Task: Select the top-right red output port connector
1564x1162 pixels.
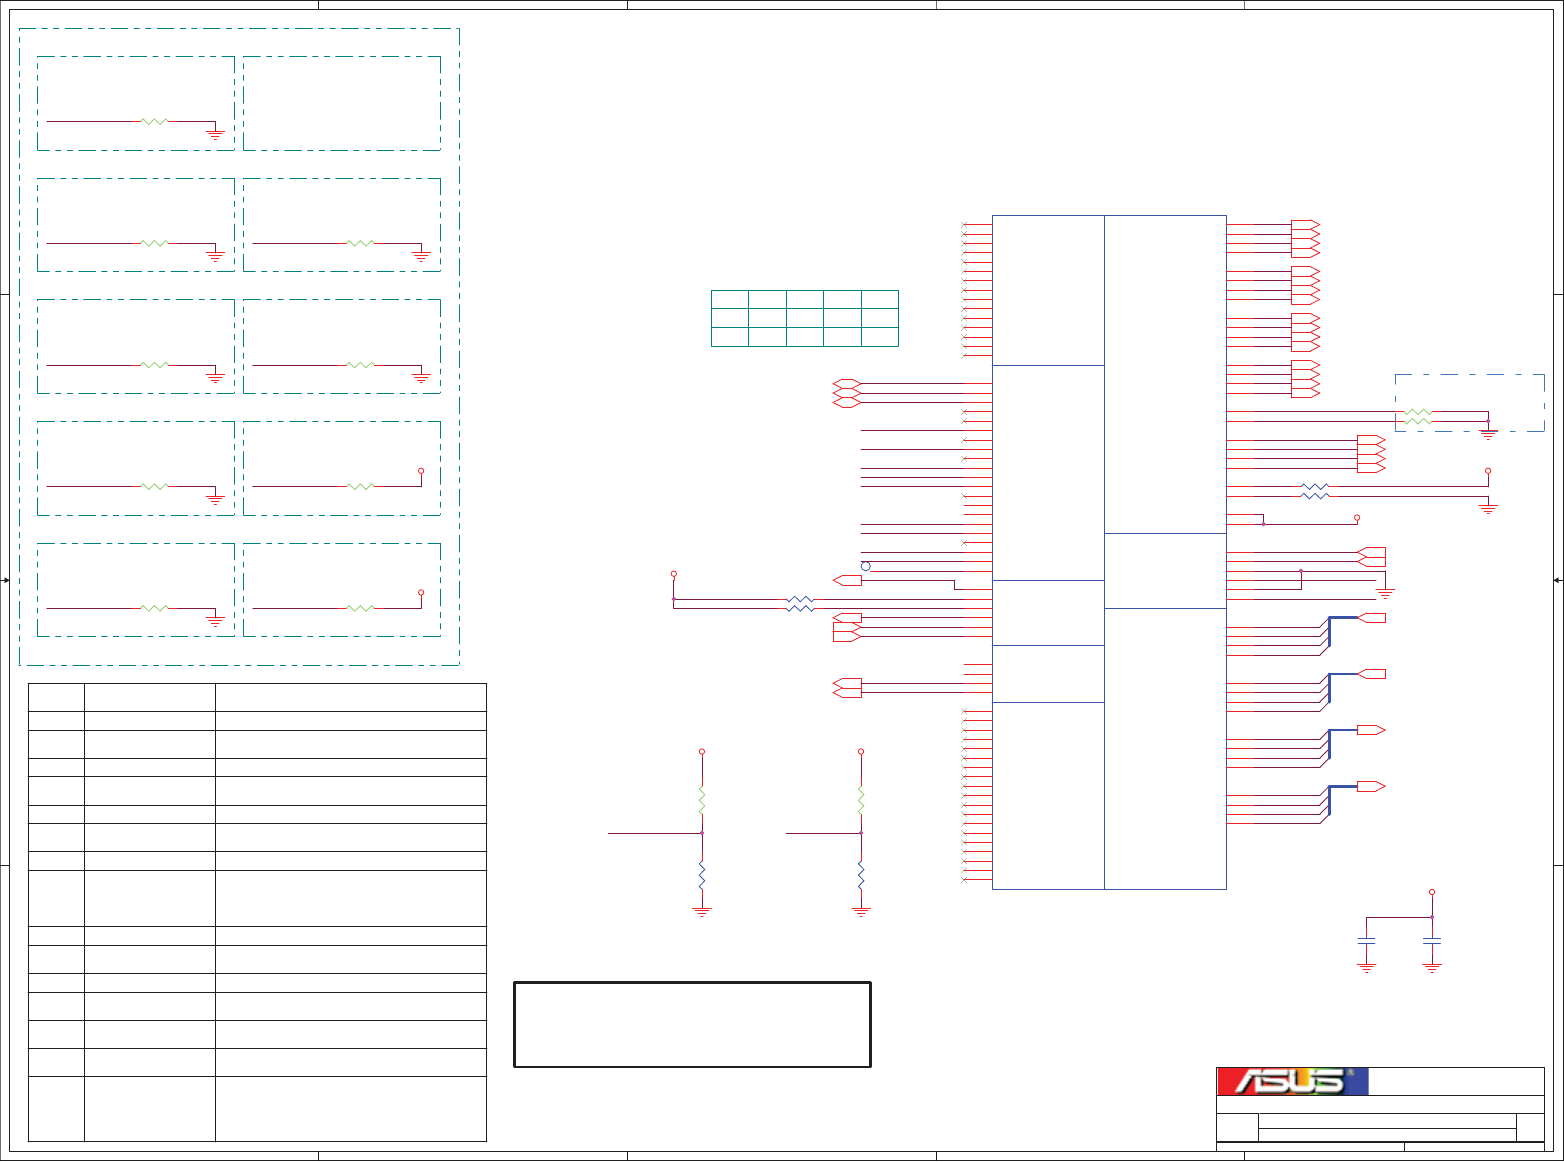Action: (x=1306, y=225)
